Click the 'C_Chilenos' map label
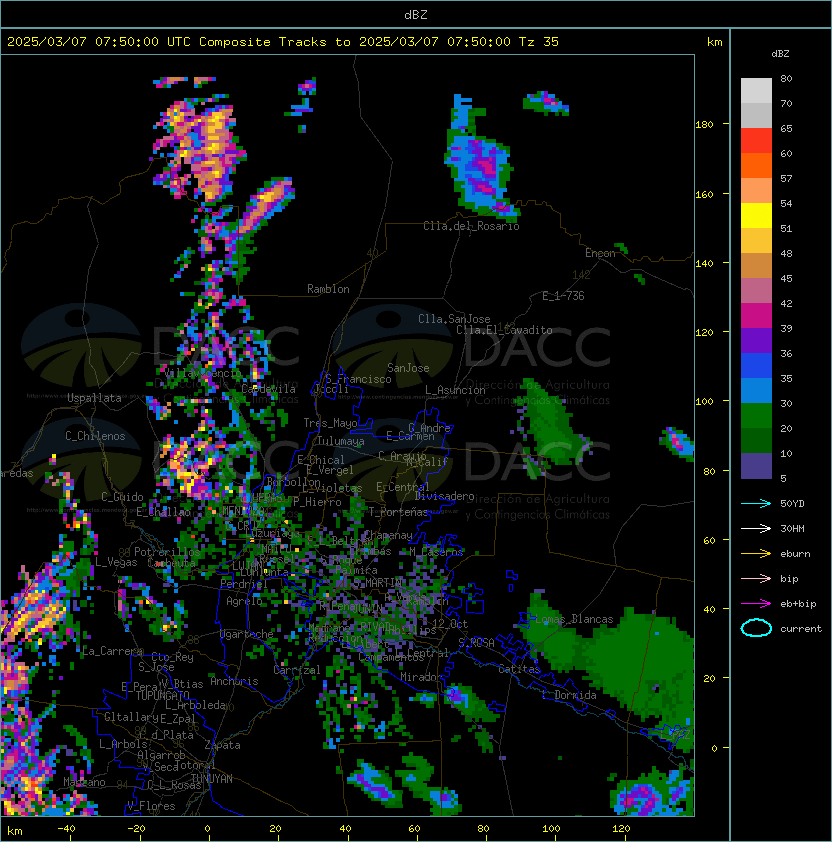 [x=95, y=436]
